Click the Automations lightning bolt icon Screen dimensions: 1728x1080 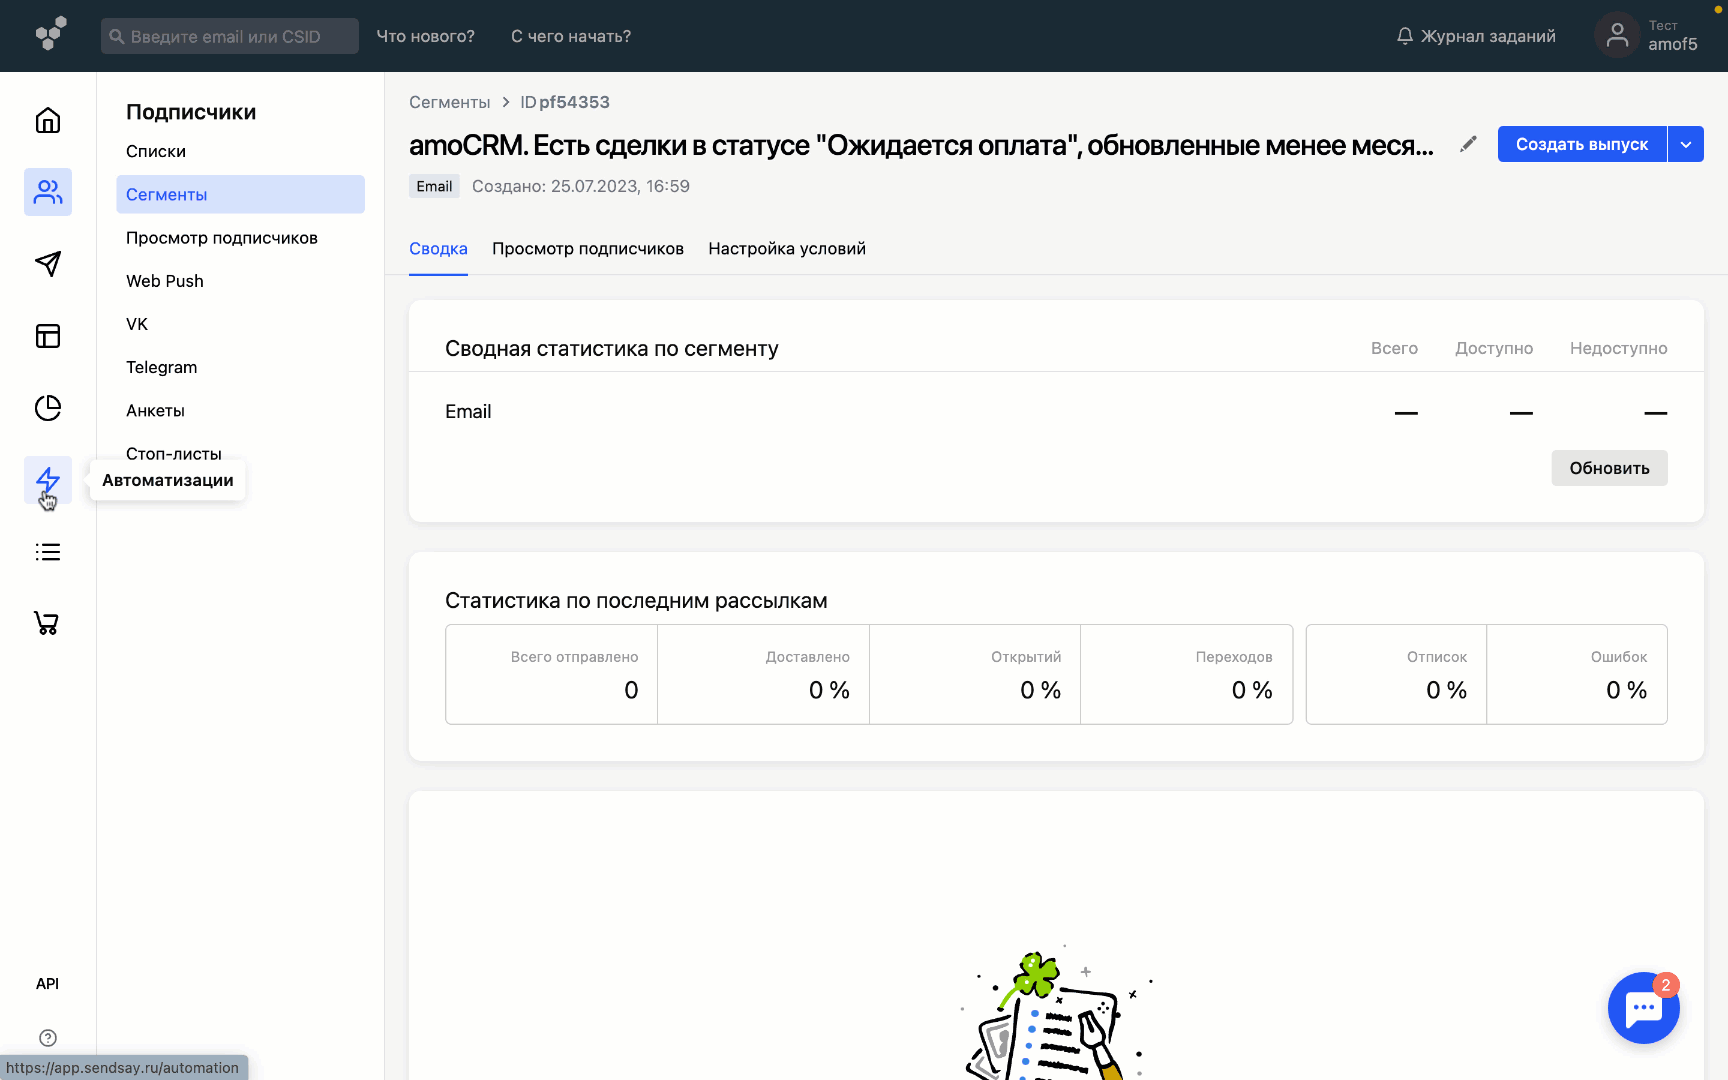point(48,480)
